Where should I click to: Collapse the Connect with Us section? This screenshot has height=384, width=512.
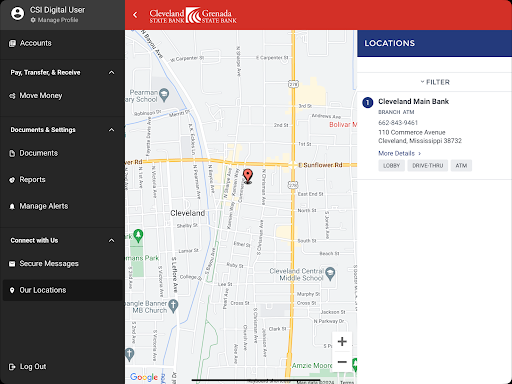pyautogui.click(x=112, y=240)
